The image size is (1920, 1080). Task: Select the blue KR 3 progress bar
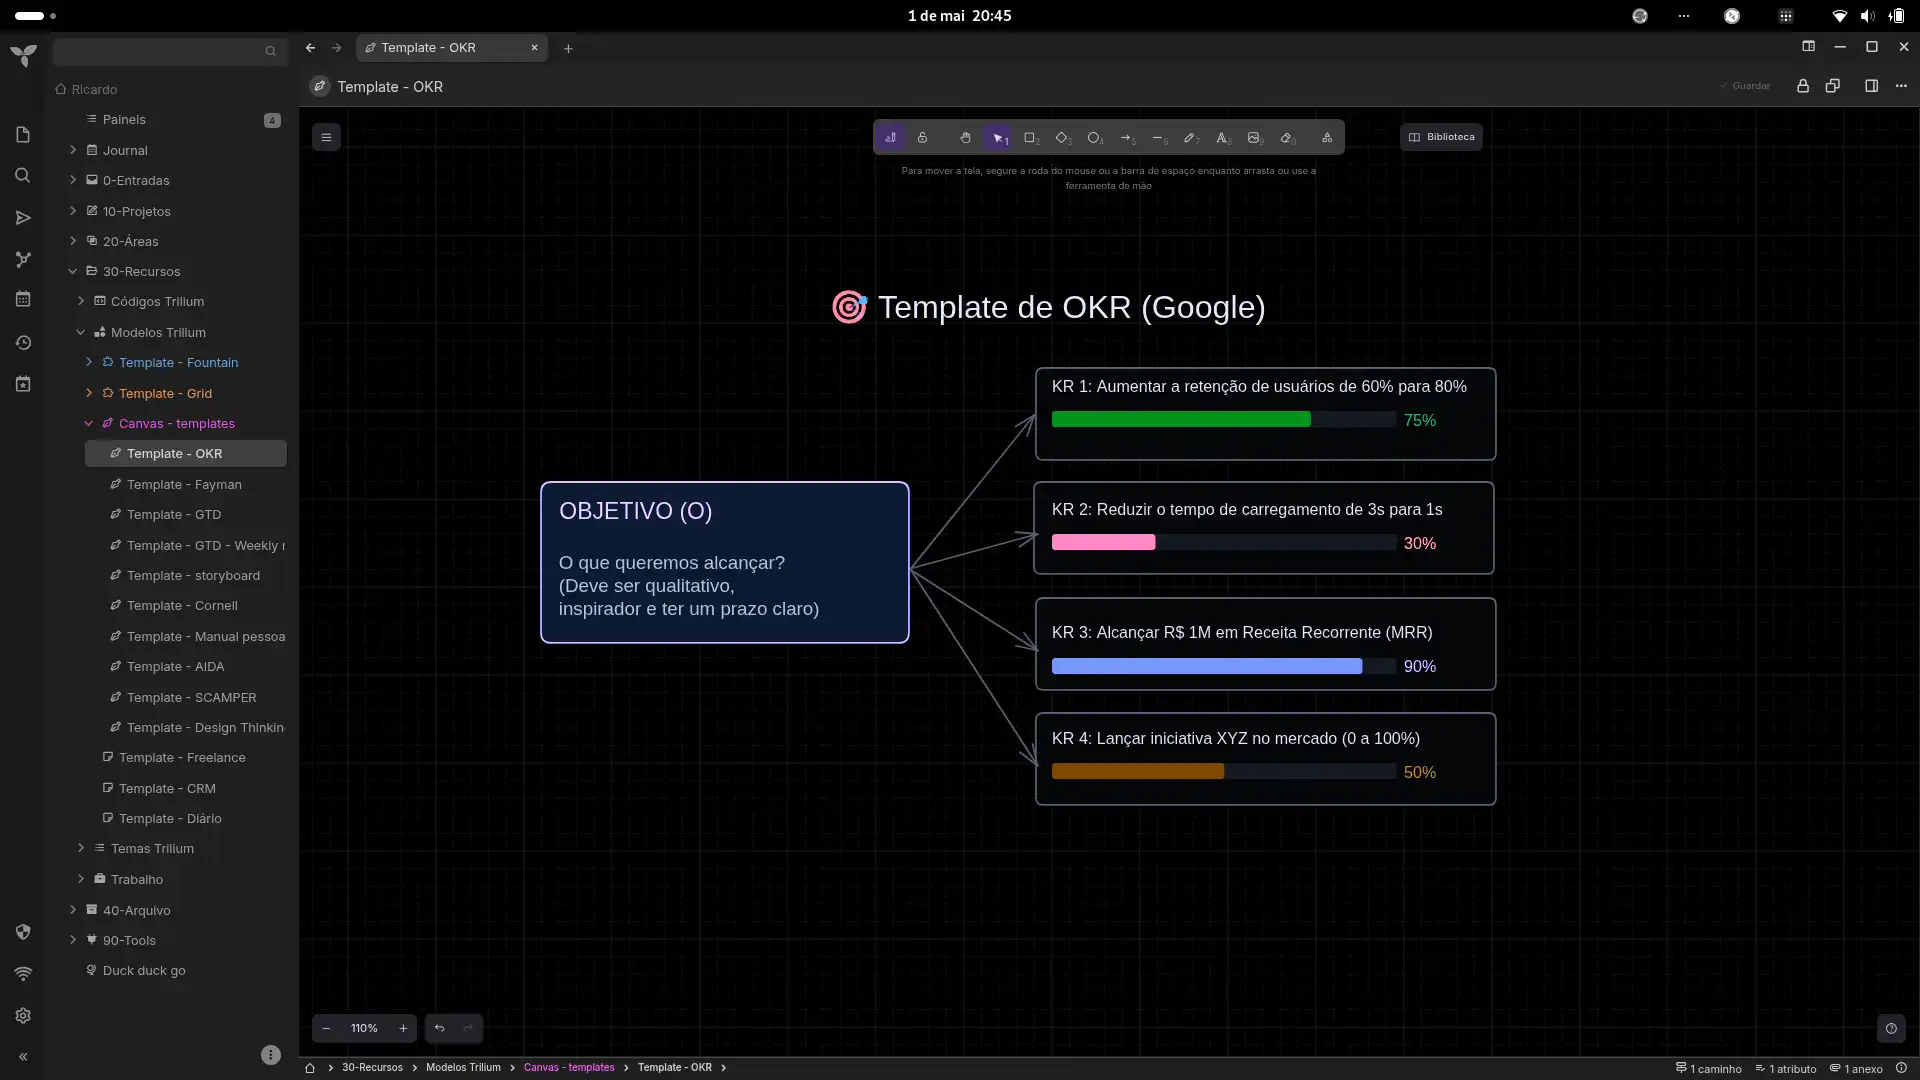click(1207, 666)
